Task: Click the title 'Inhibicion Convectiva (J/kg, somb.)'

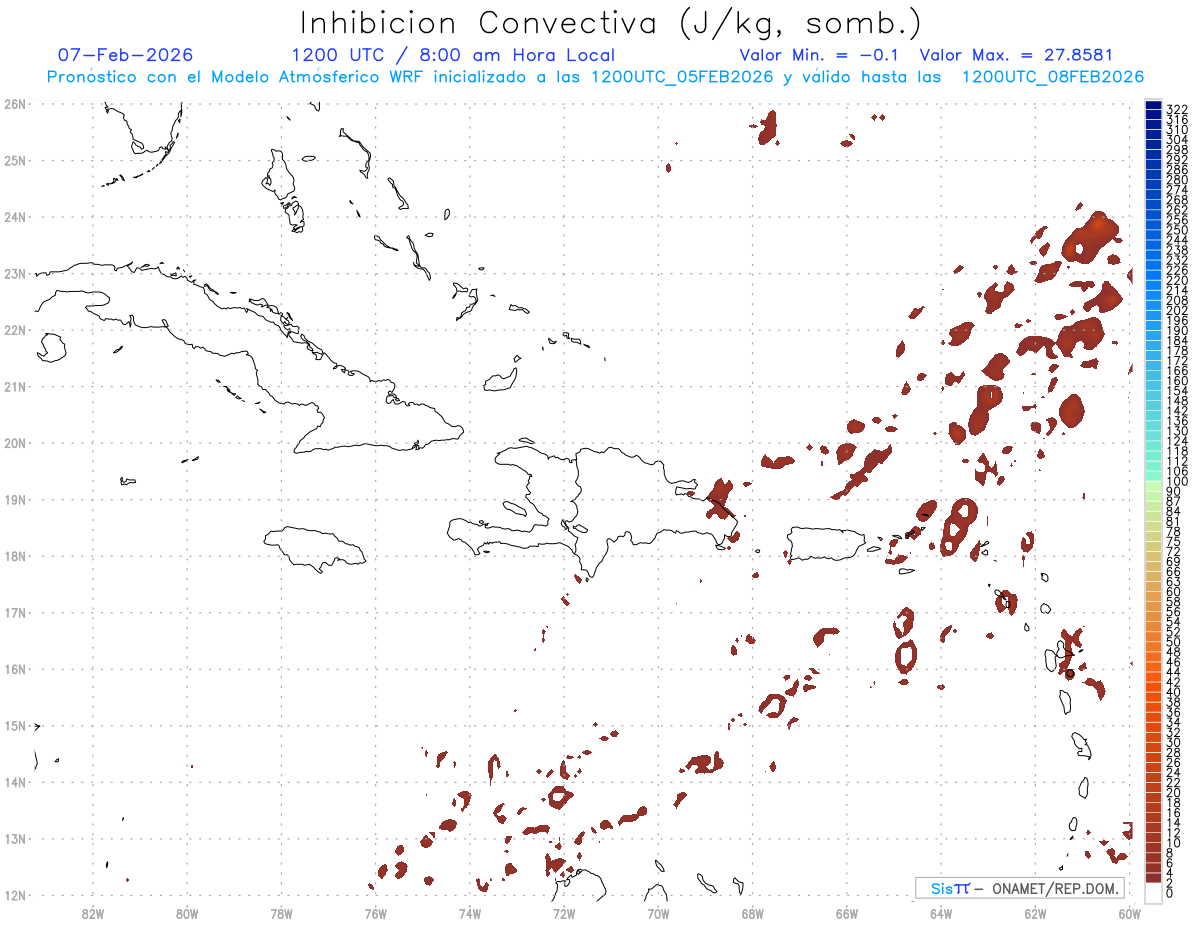Action: click(610, 23)
